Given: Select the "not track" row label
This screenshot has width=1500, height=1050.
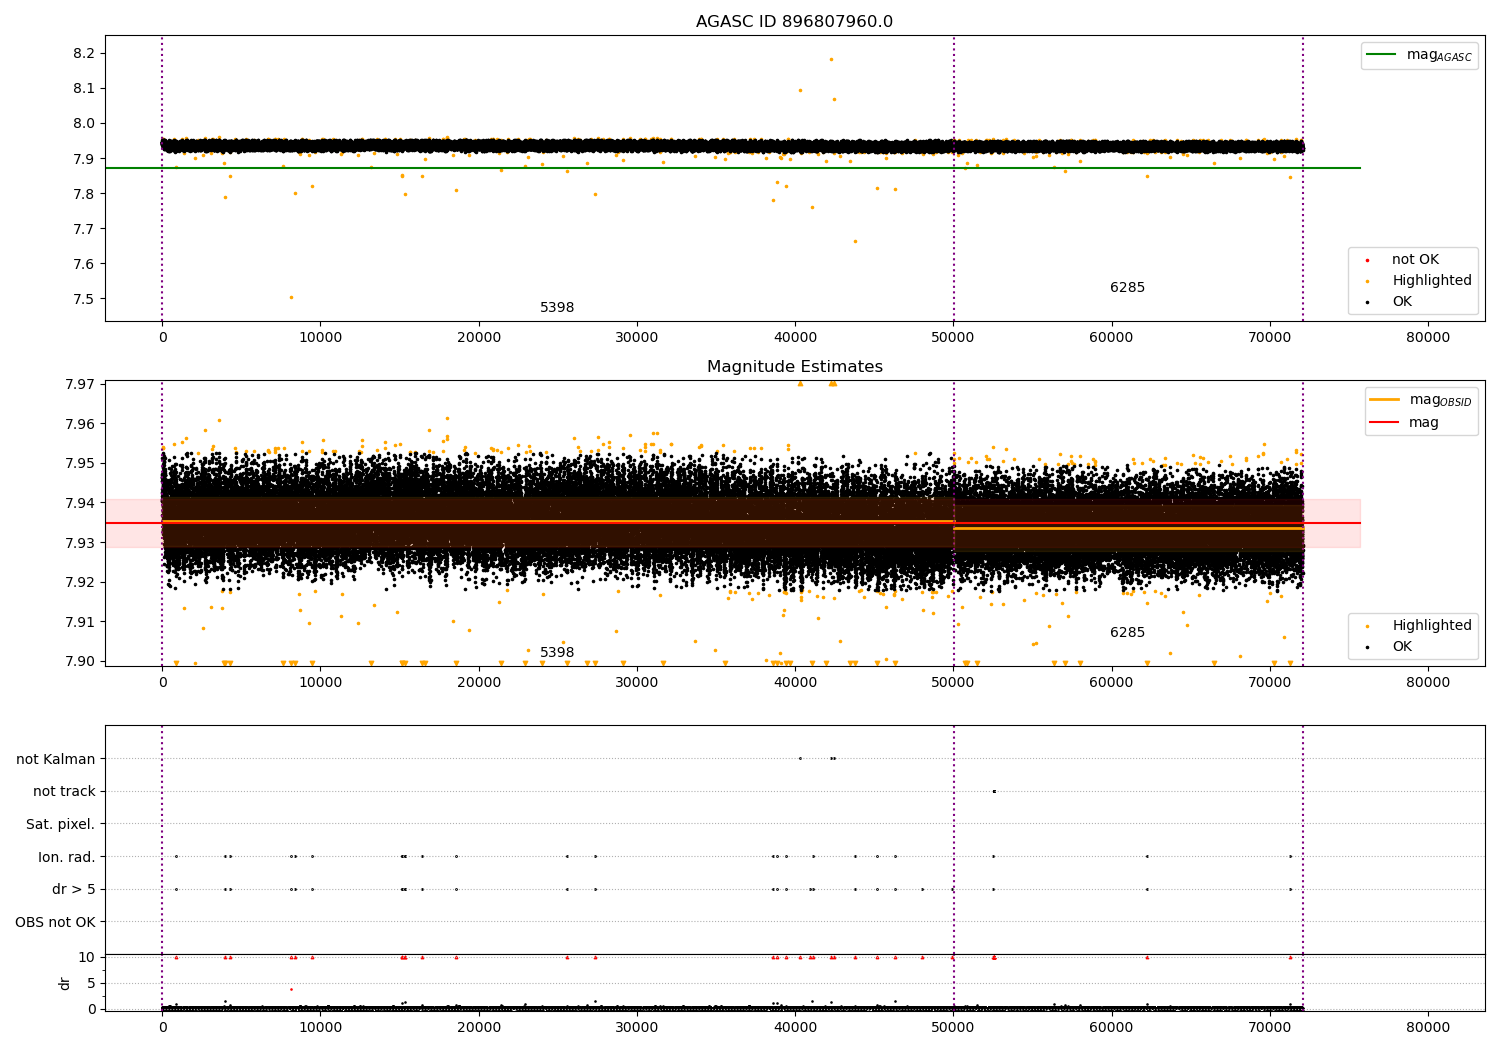Looking at the screenshot, I should point(64,792).
